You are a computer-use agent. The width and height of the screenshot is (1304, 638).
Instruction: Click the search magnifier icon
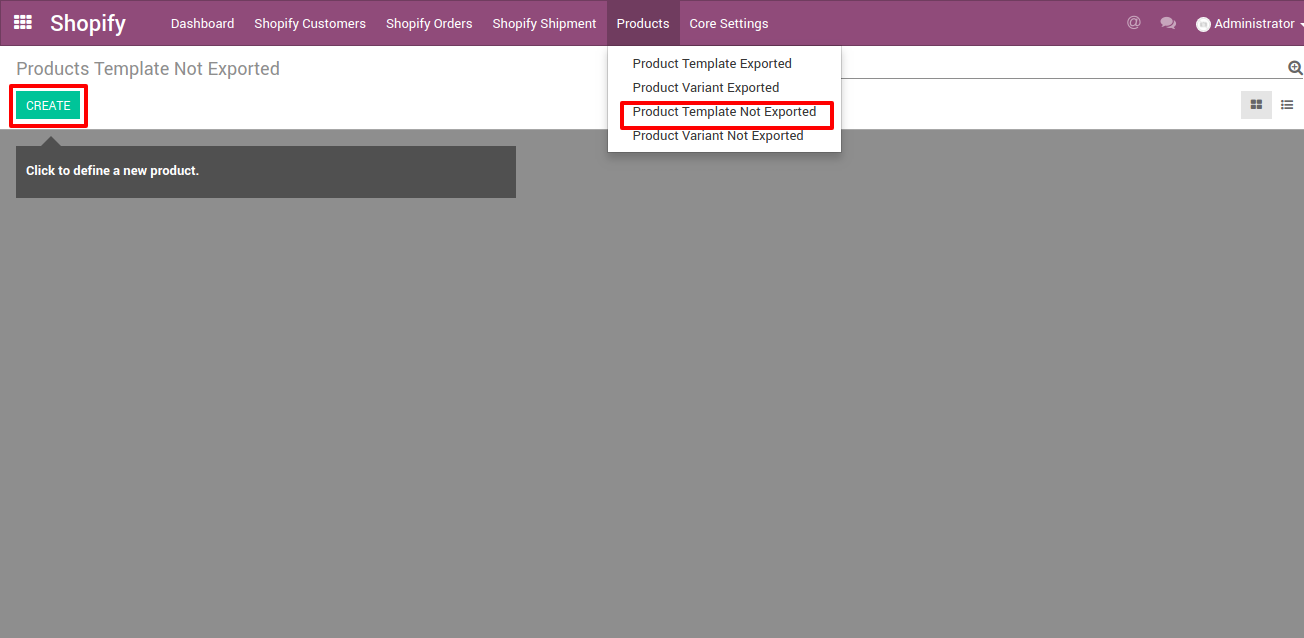pos(1295,68)
